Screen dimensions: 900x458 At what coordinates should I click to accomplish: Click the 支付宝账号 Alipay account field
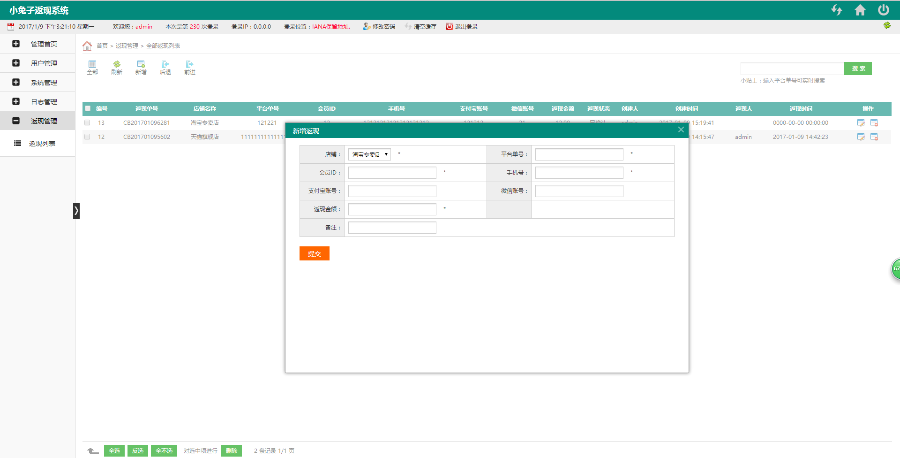tap(393, 191)
